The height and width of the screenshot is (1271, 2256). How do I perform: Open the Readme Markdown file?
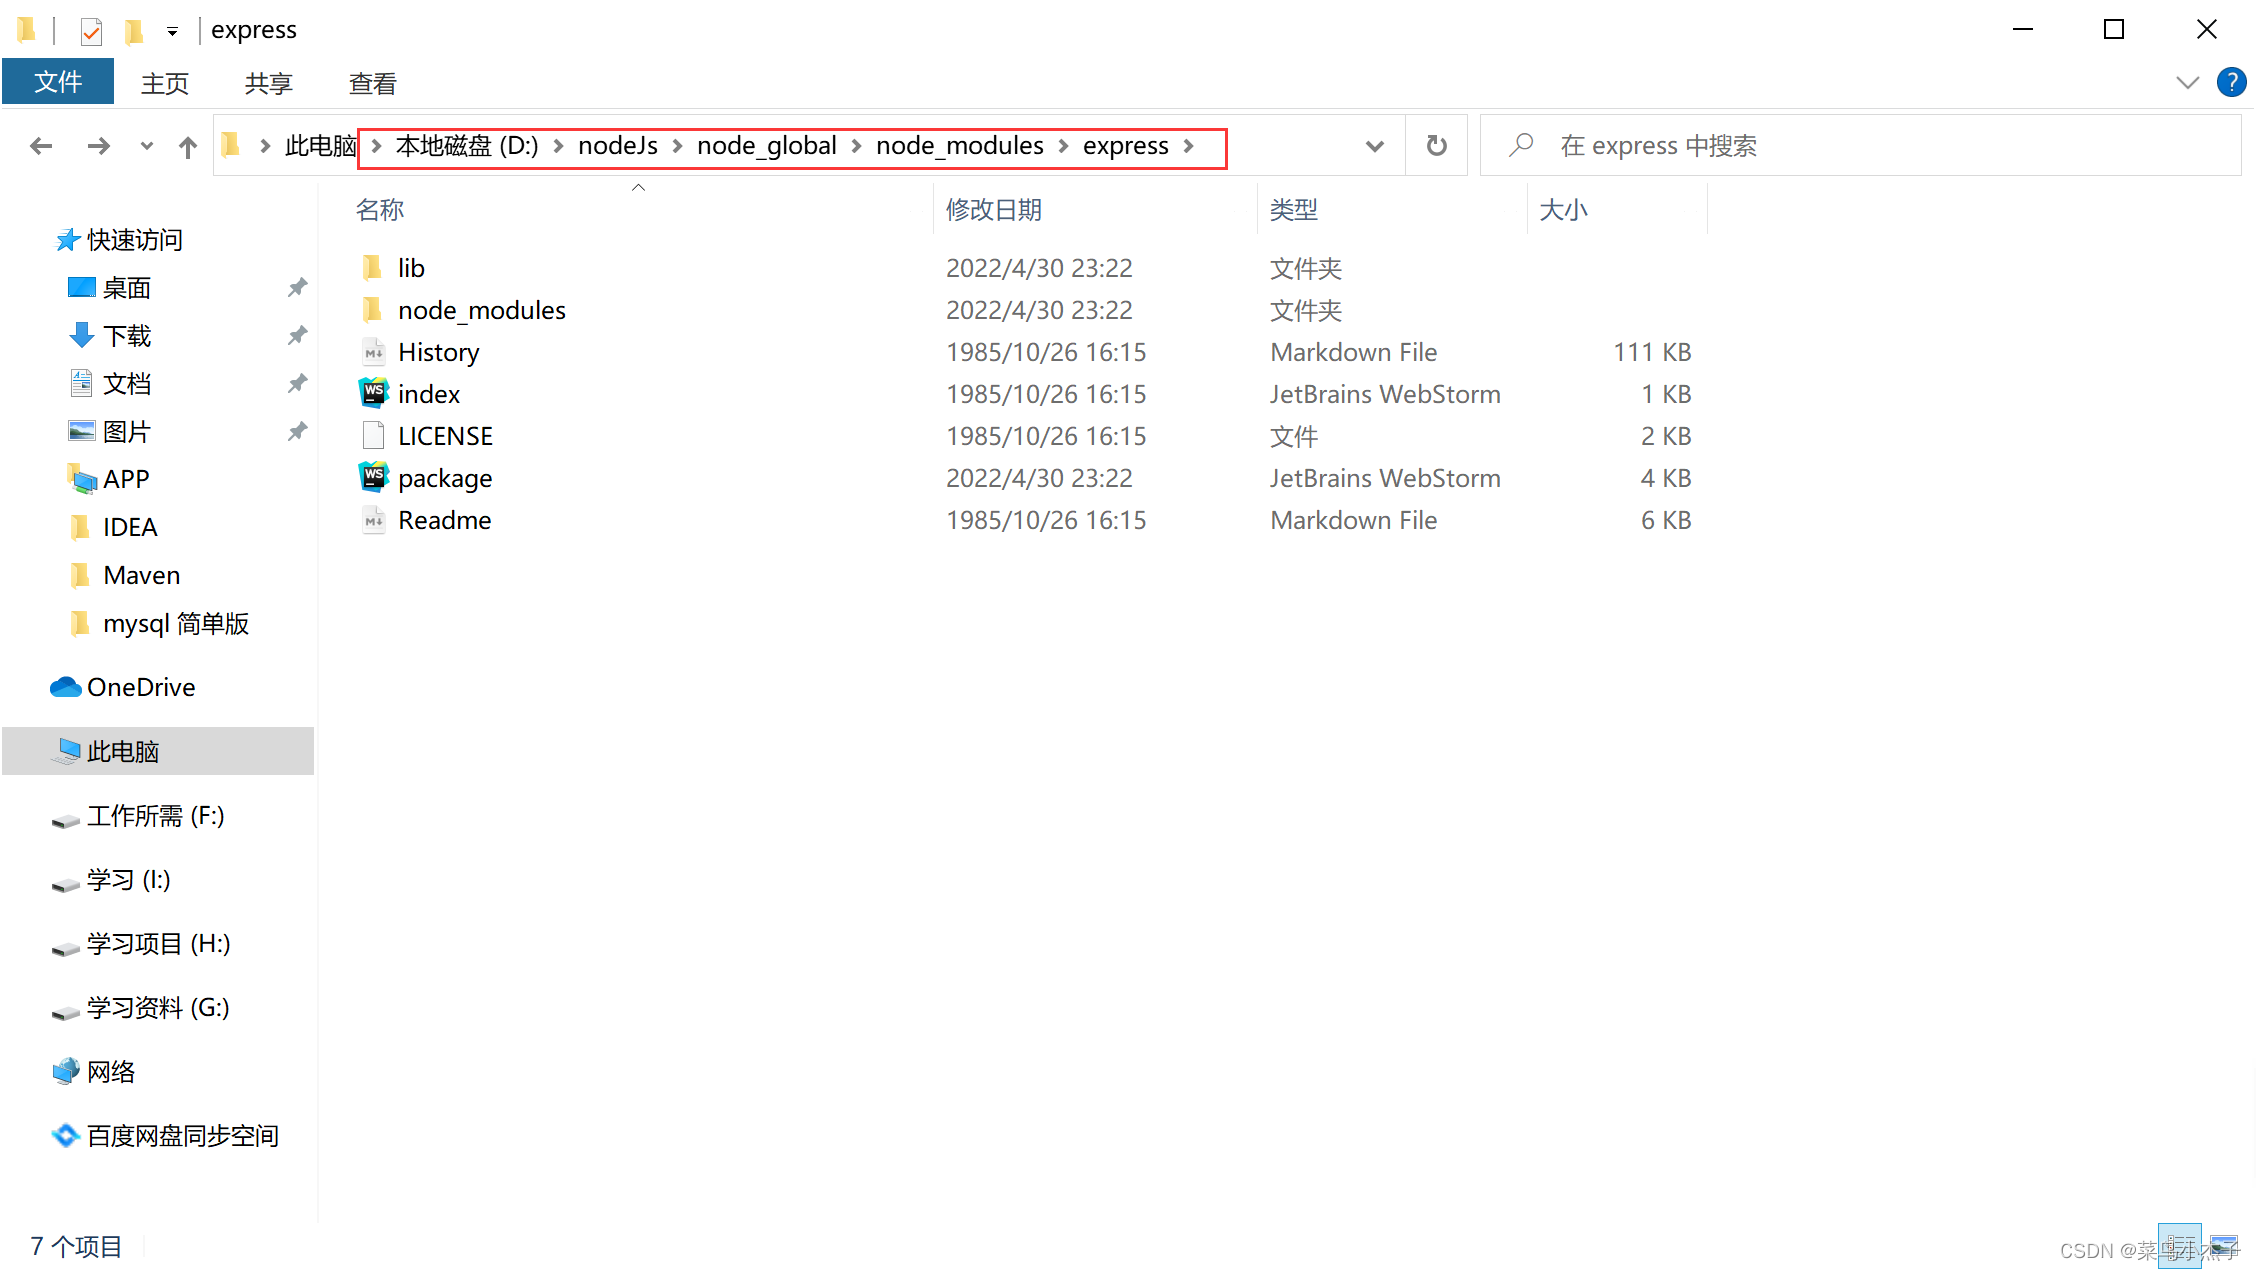[x=446, y=519]
